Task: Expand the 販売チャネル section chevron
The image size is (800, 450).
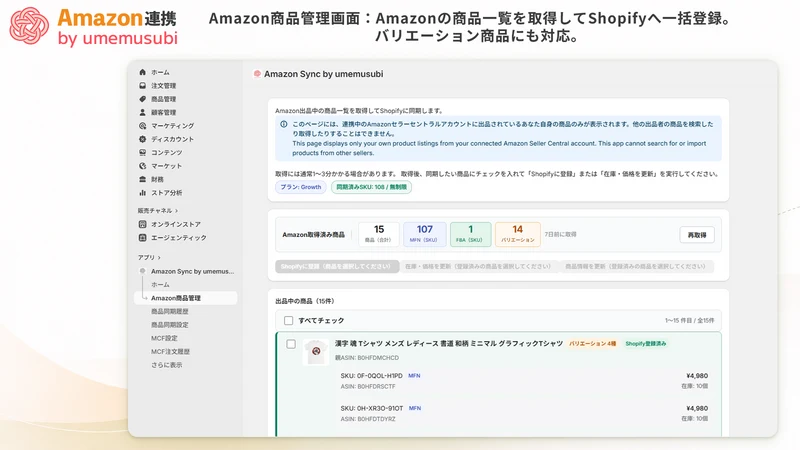Action: click(x=177, y=211)
